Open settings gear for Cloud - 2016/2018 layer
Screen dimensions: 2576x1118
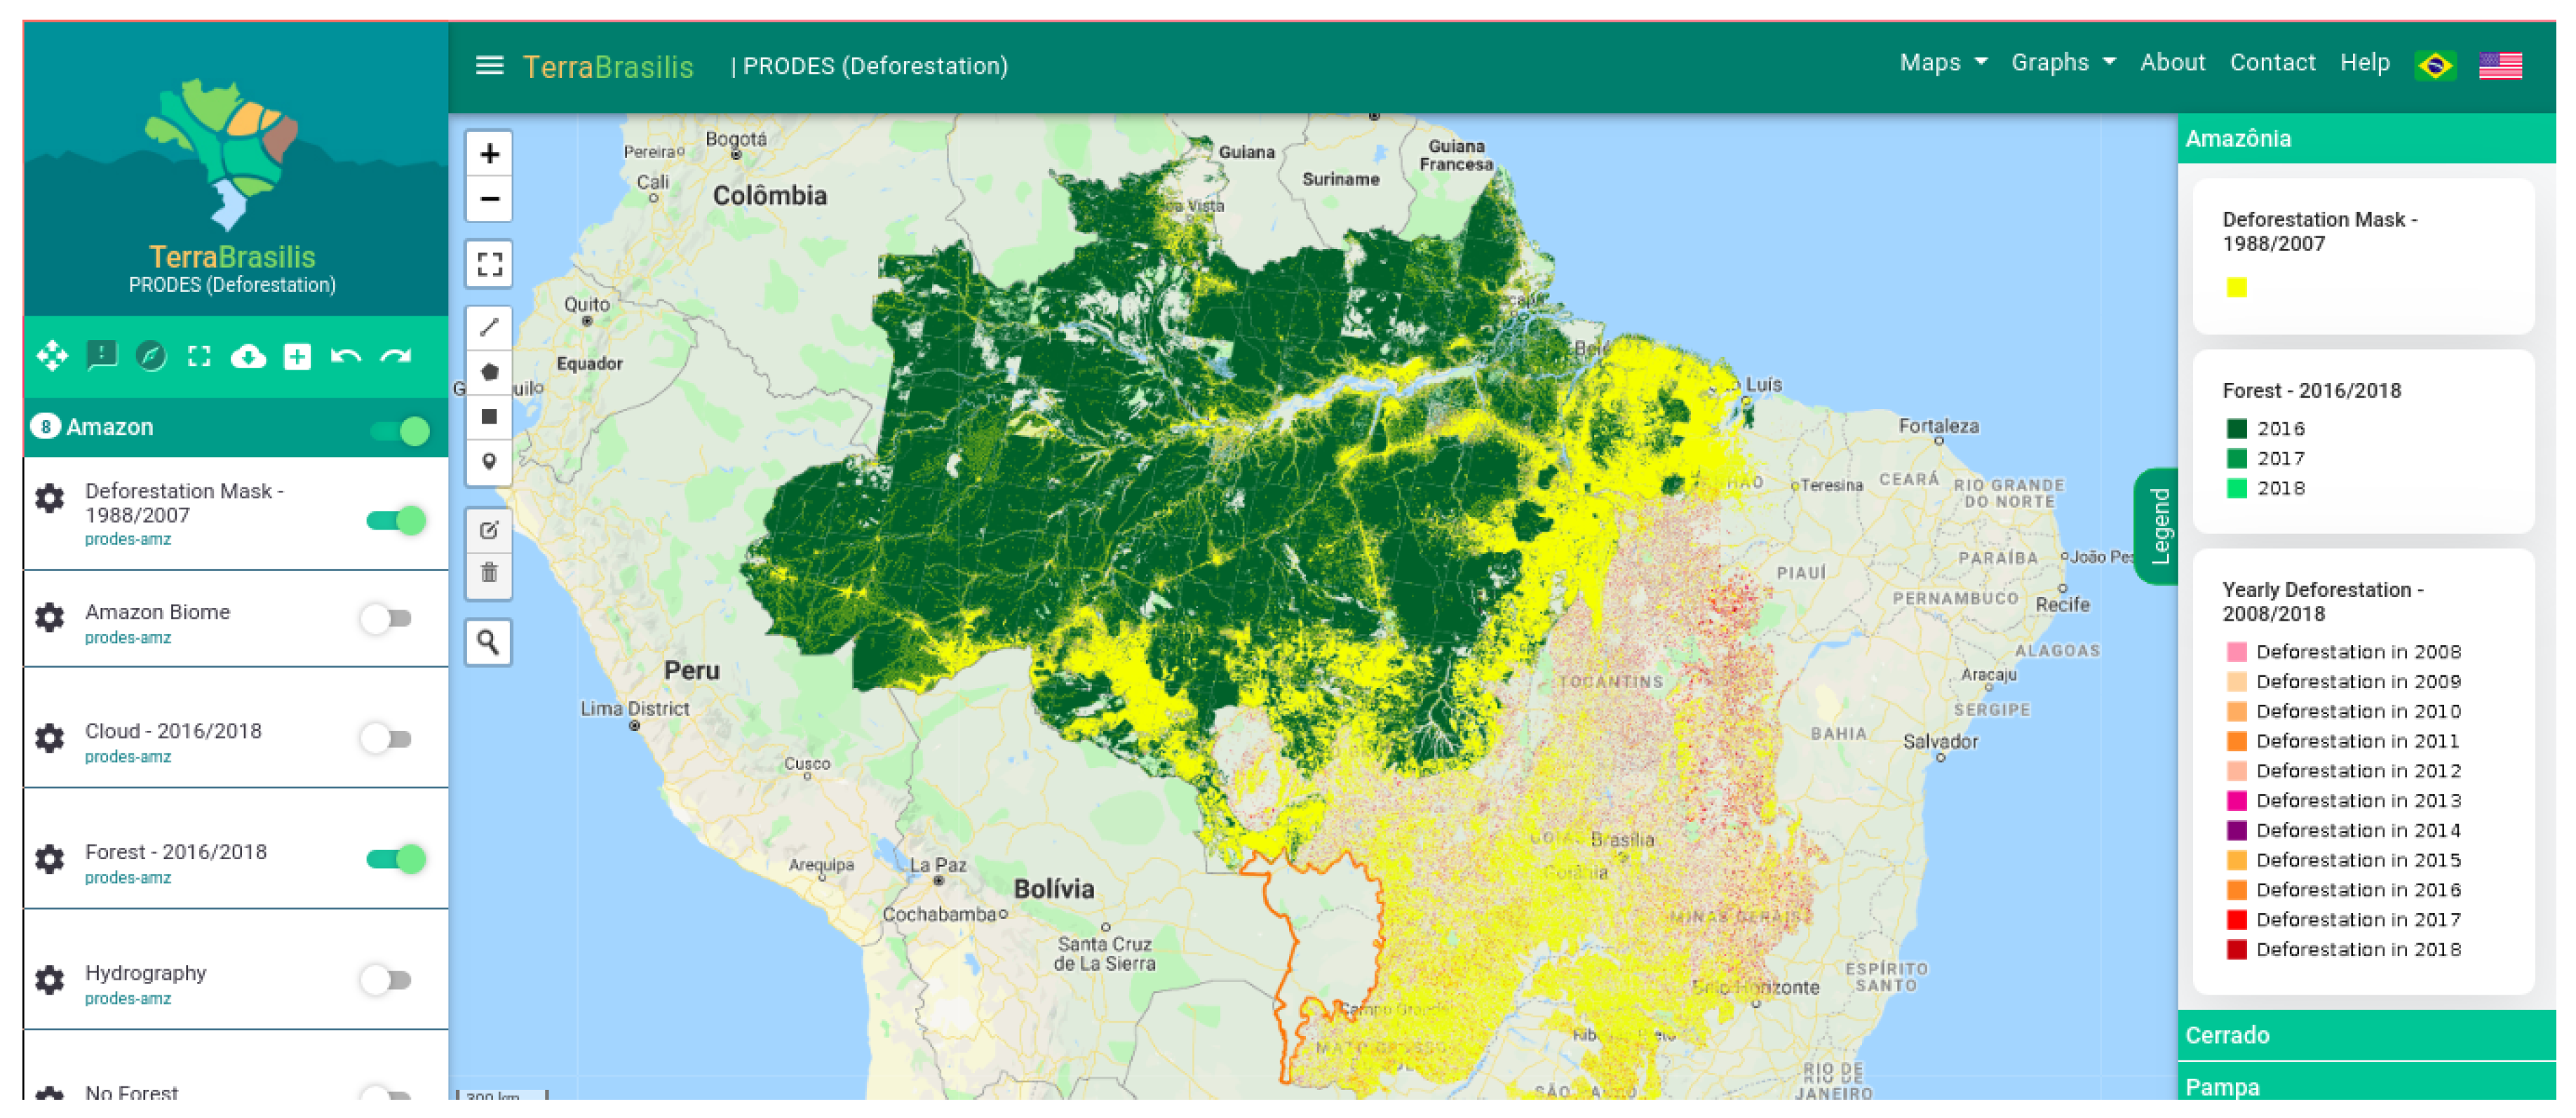pos(50,739)
